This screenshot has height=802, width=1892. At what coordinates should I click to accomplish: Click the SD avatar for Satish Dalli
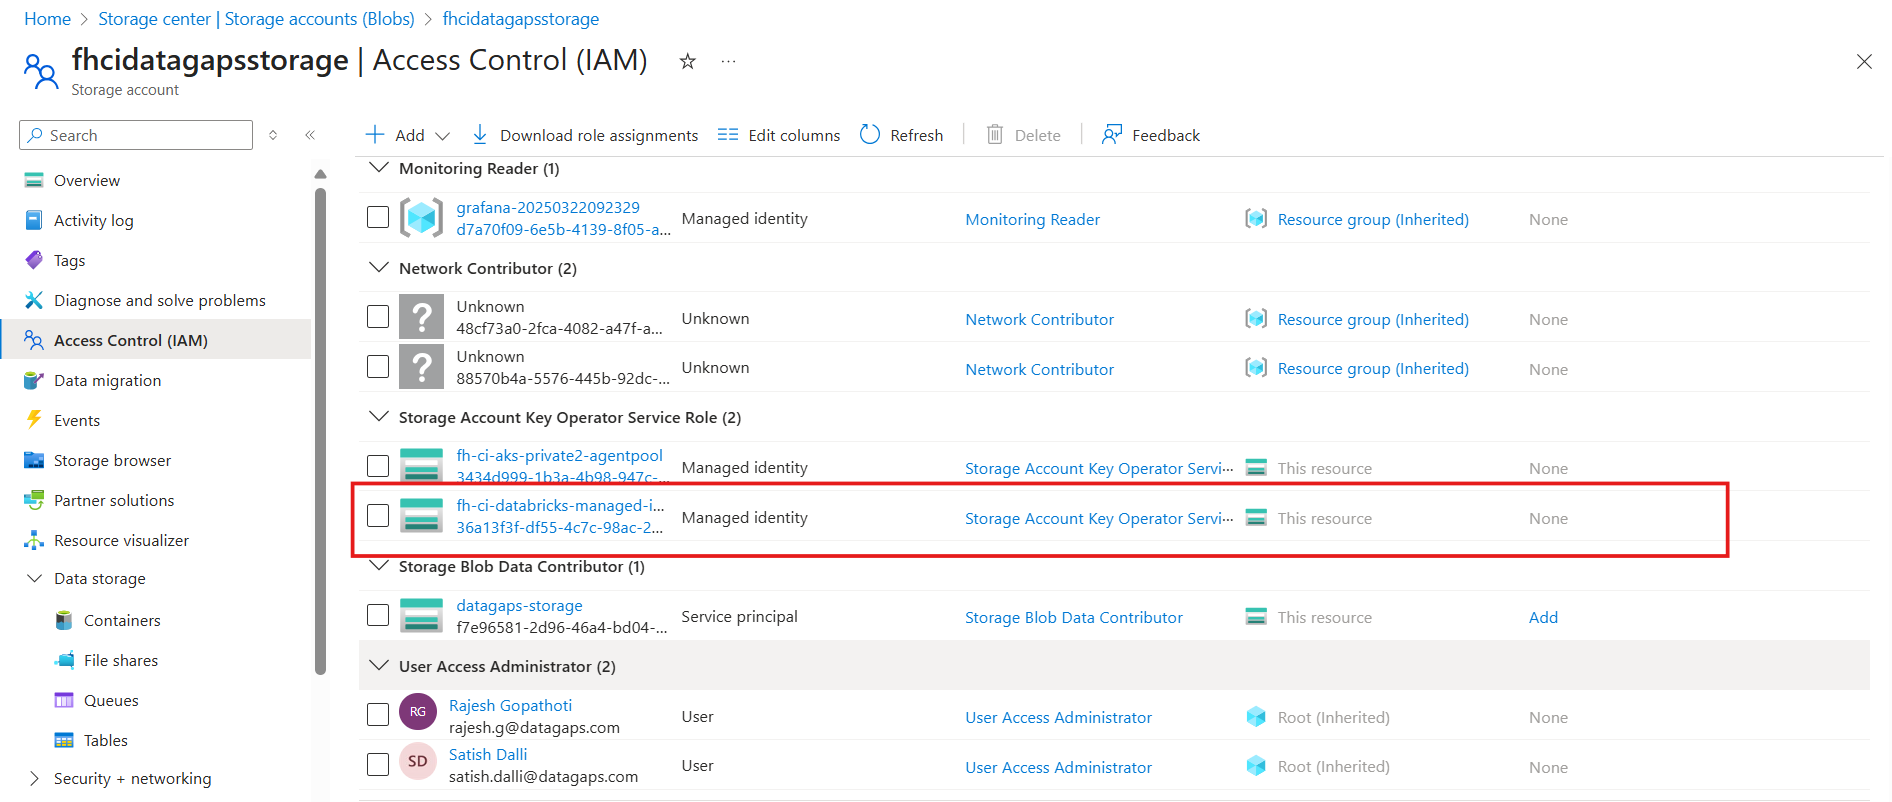[418, 761]
